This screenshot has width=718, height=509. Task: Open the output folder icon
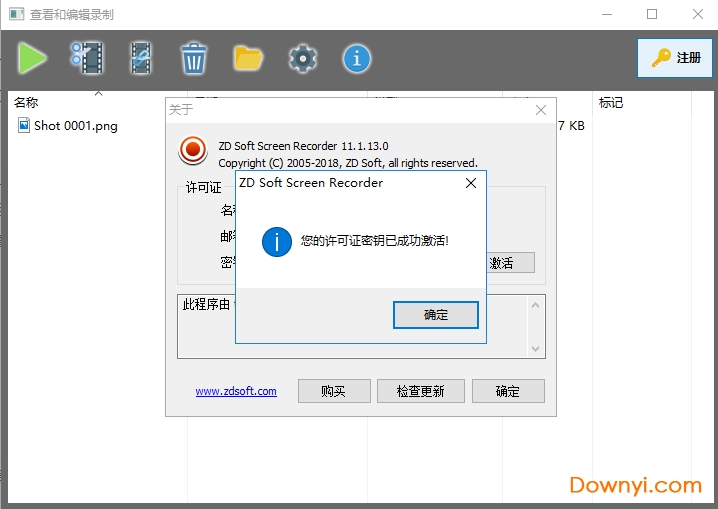pyautogui.click(x=248, y=58)
